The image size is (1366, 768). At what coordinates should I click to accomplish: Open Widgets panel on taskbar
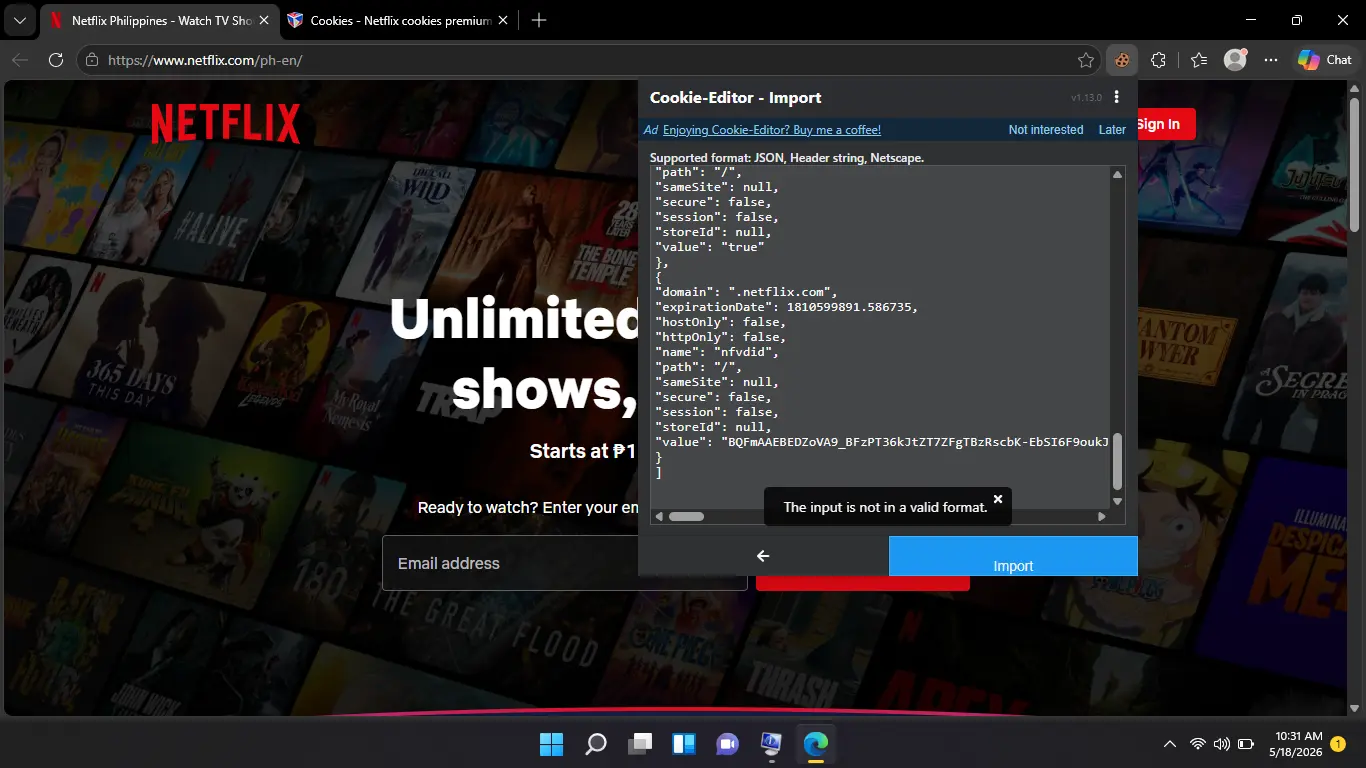[x=684, y=744]
